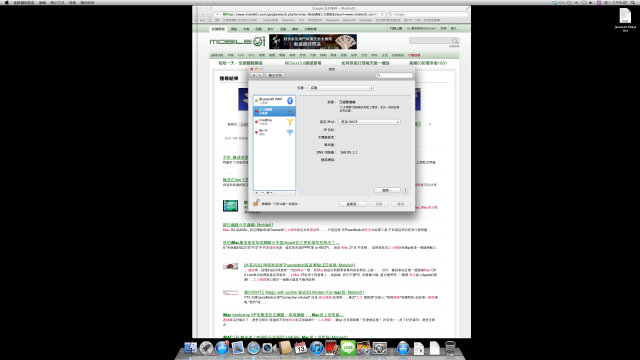Select first tab on Mobile01 green top bar

(x=218, y=29)
